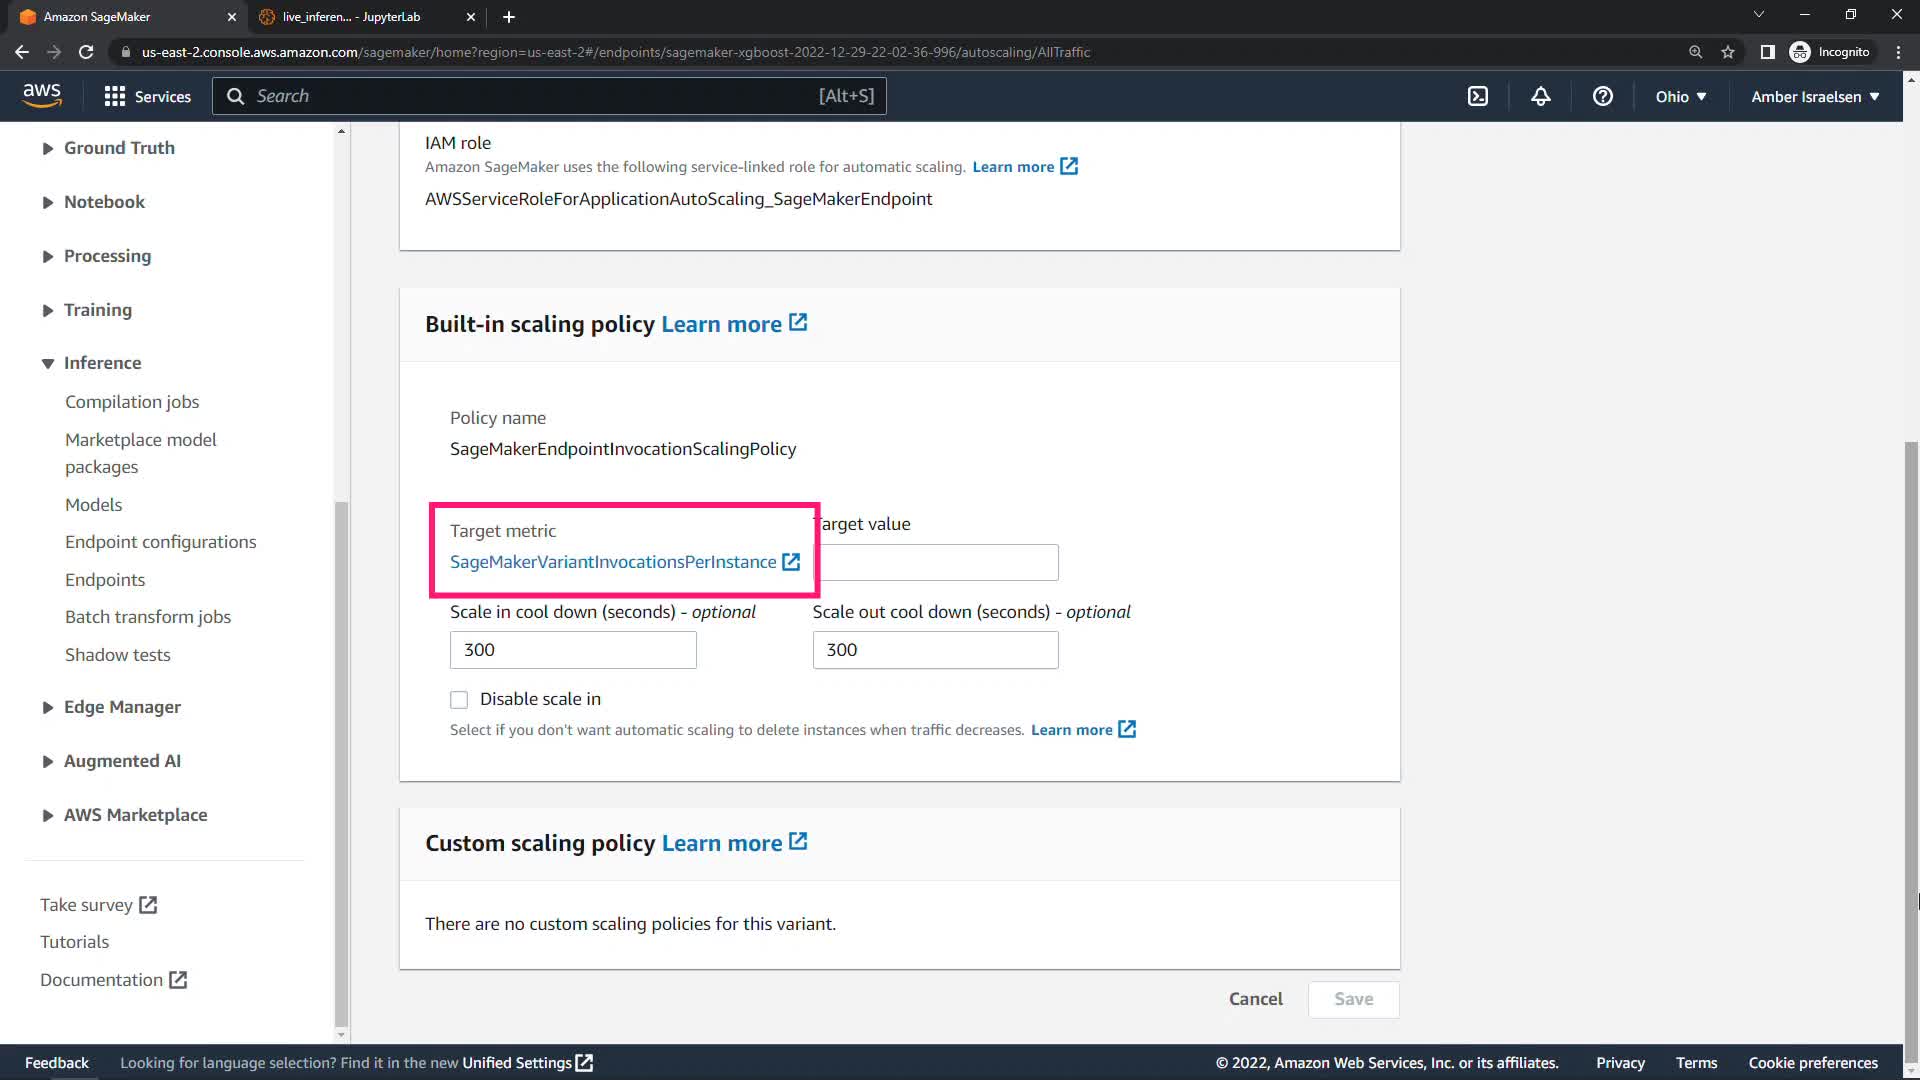1920x1080 pixels.
Task: Click the AWS logo home icon
Action: [42, 95]
